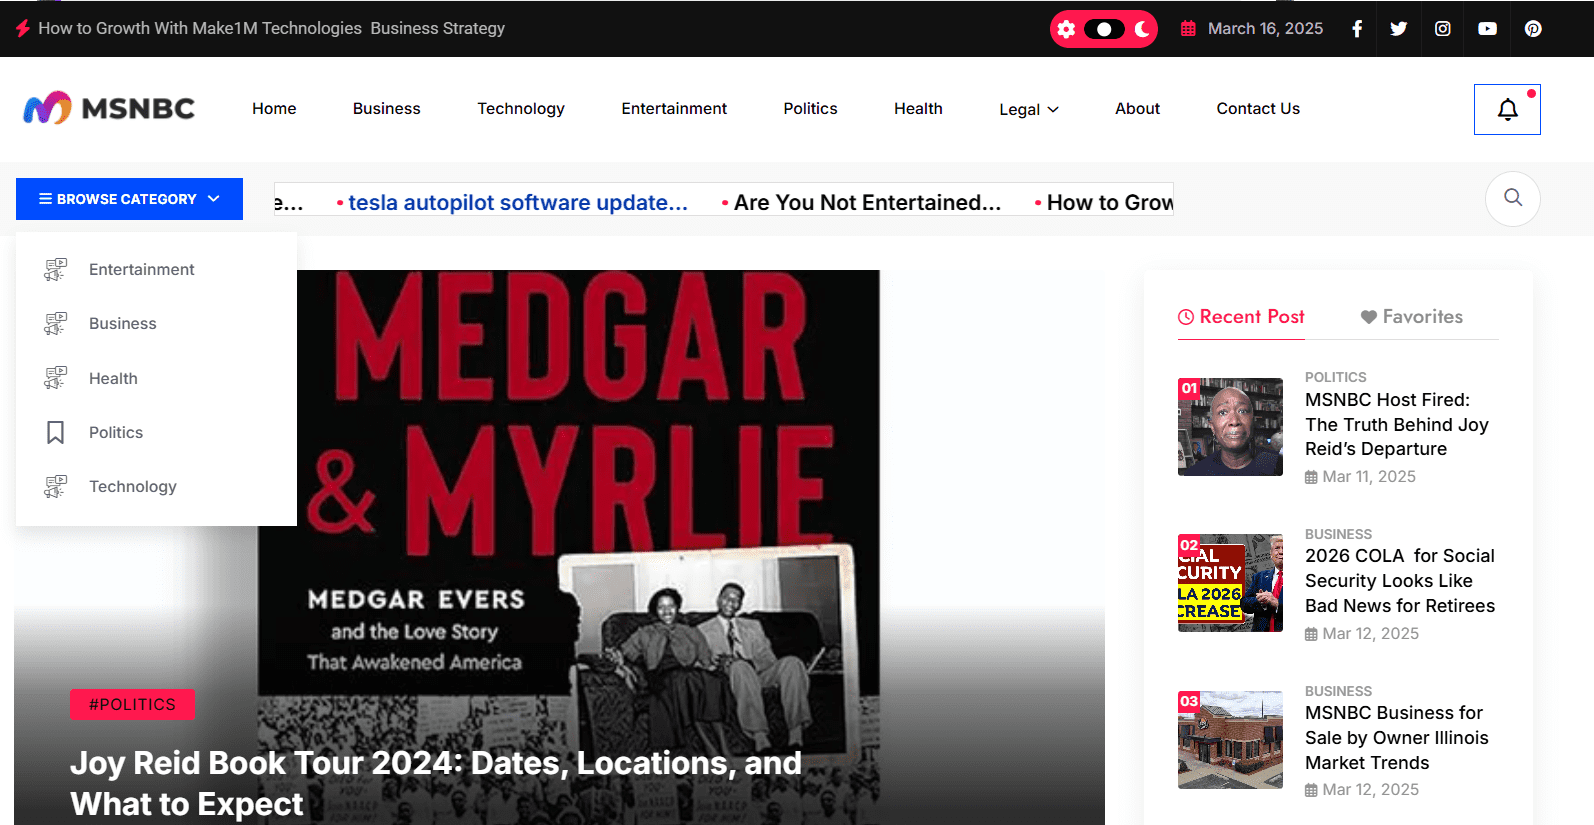Open the Instagram social icon

[x=1443, y=29]
